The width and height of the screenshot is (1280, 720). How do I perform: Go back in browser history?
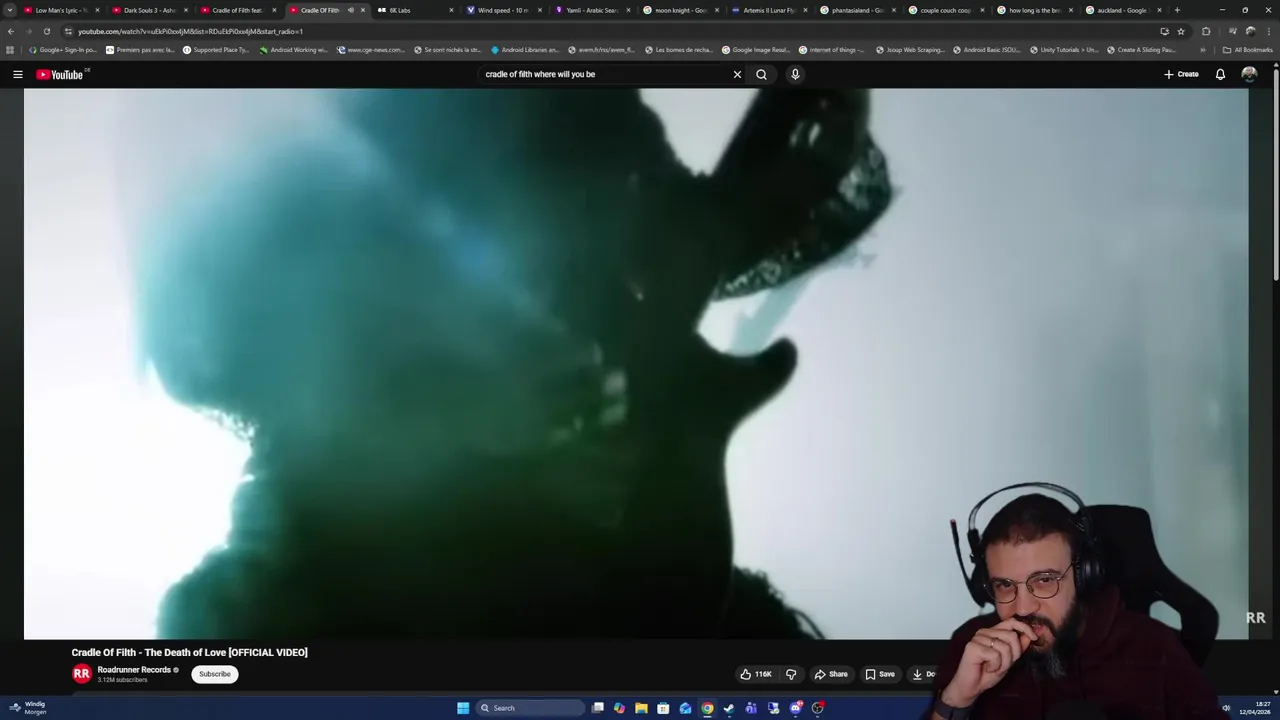[x=11, y=31]
